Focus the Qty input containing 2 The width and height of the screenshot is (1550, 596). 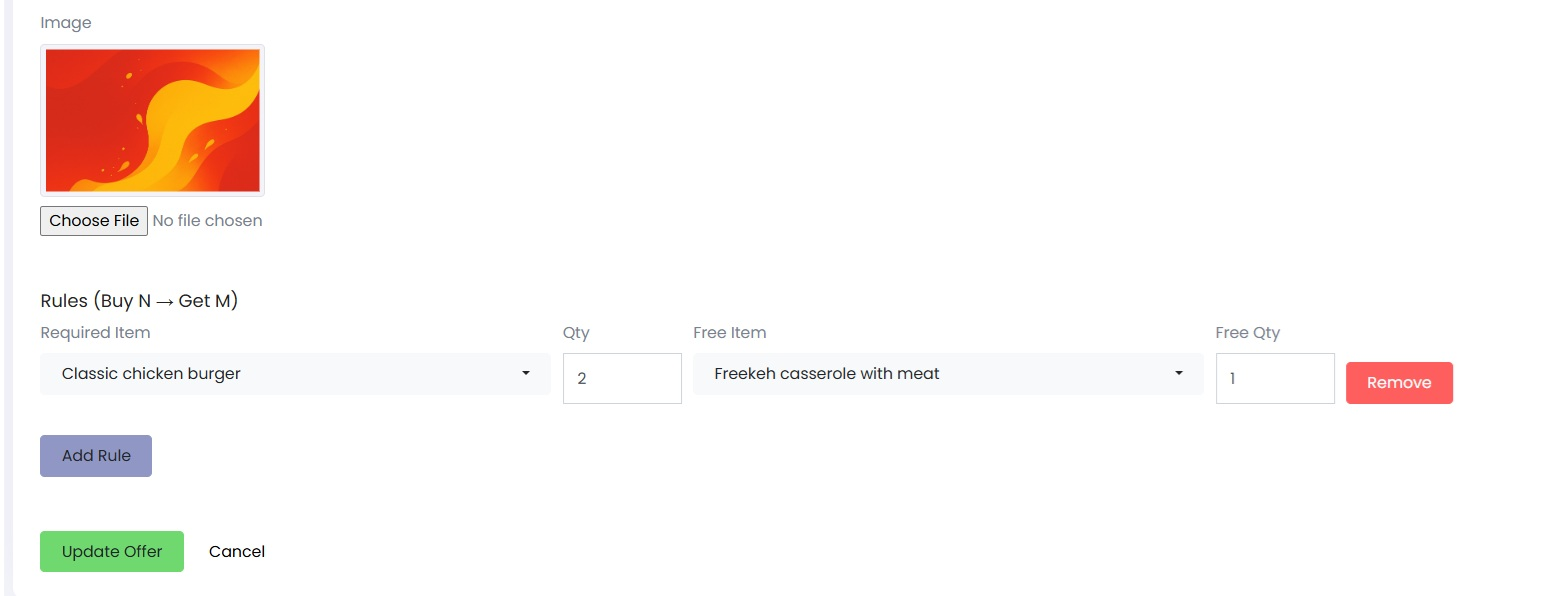[622, 379]
